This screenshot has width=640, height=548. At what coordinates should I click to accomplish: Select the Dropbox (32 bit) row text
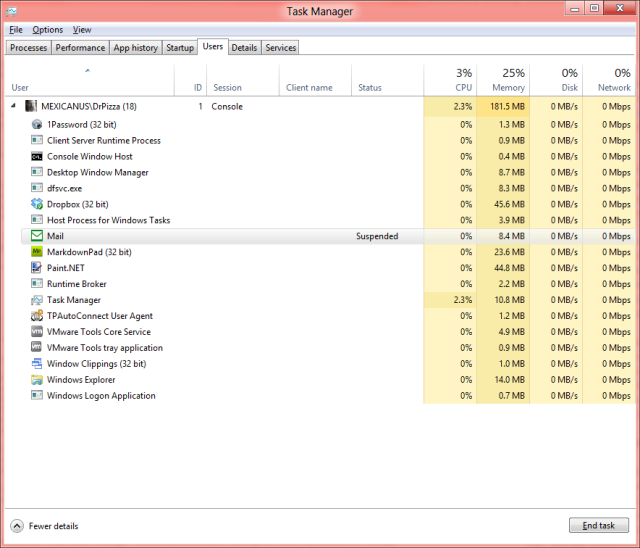[x=78, y=204]
